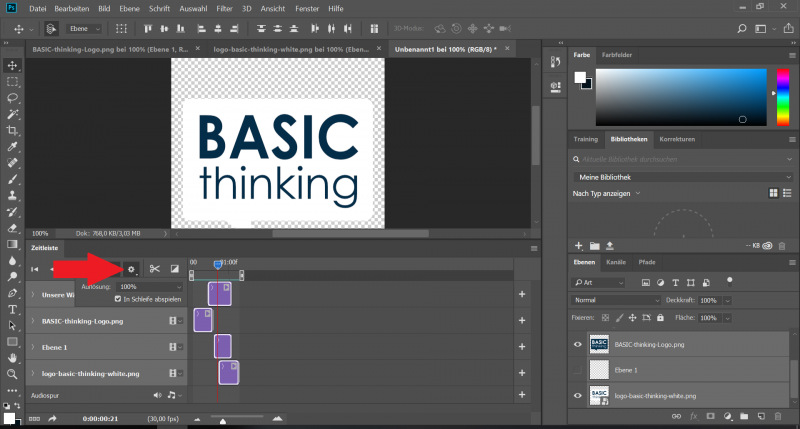This screenshot has width=800, height=429.
Task: Switch to BASIC-thinking-Logo.png document tab
Action: pos(110,49)
